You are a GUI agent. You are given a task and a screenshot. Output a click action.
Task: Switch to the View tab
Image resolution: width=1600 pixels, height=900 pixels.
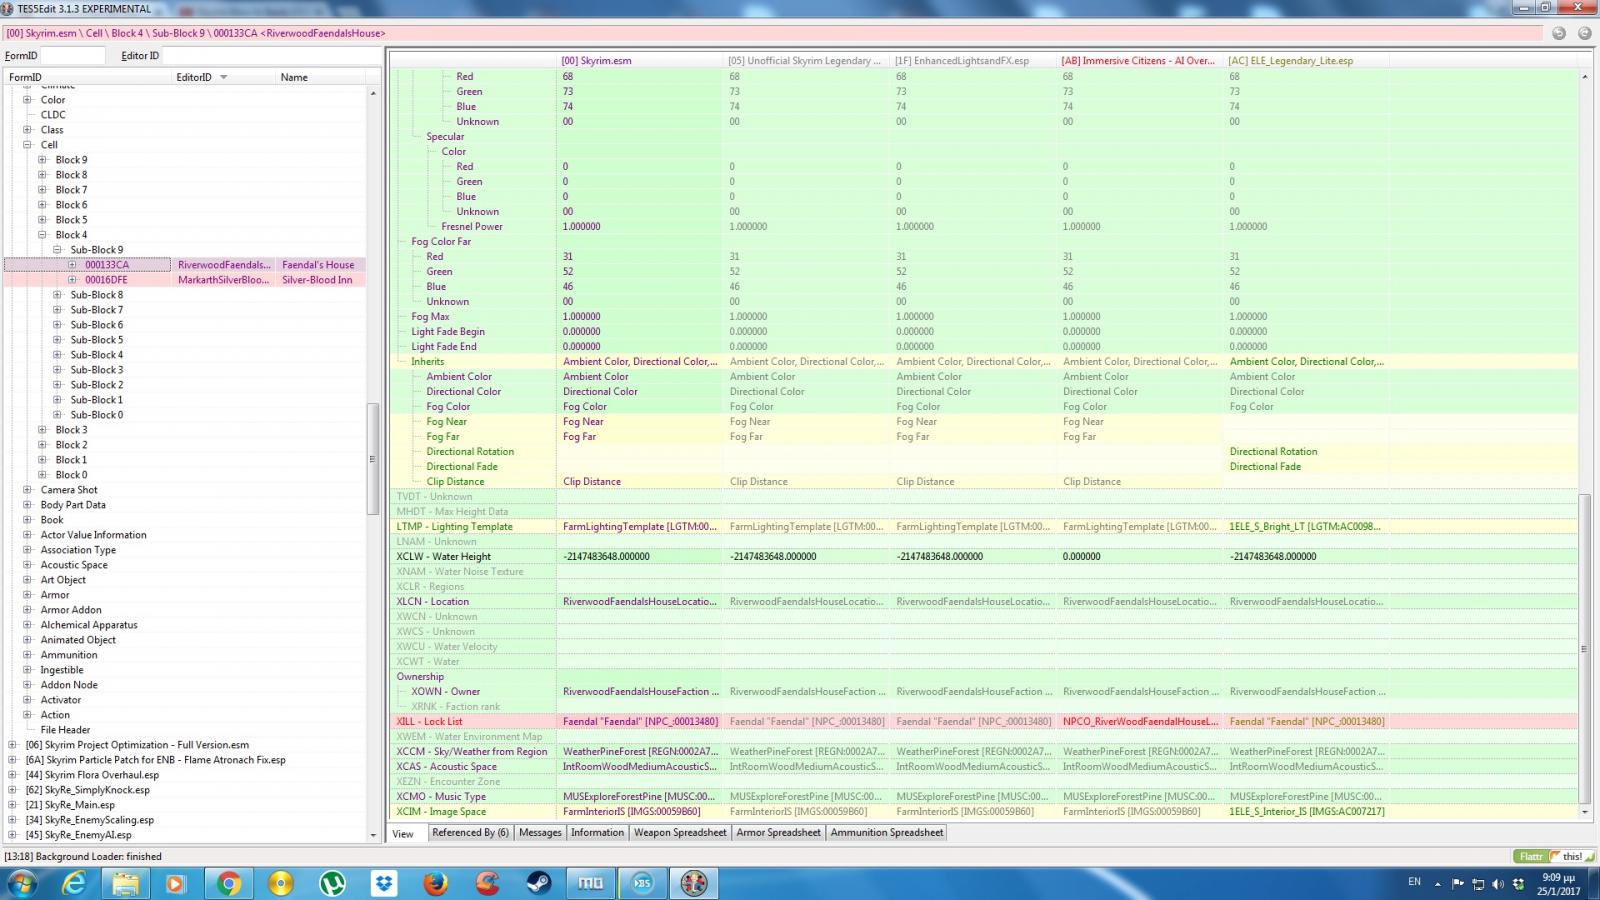point(403,833)
